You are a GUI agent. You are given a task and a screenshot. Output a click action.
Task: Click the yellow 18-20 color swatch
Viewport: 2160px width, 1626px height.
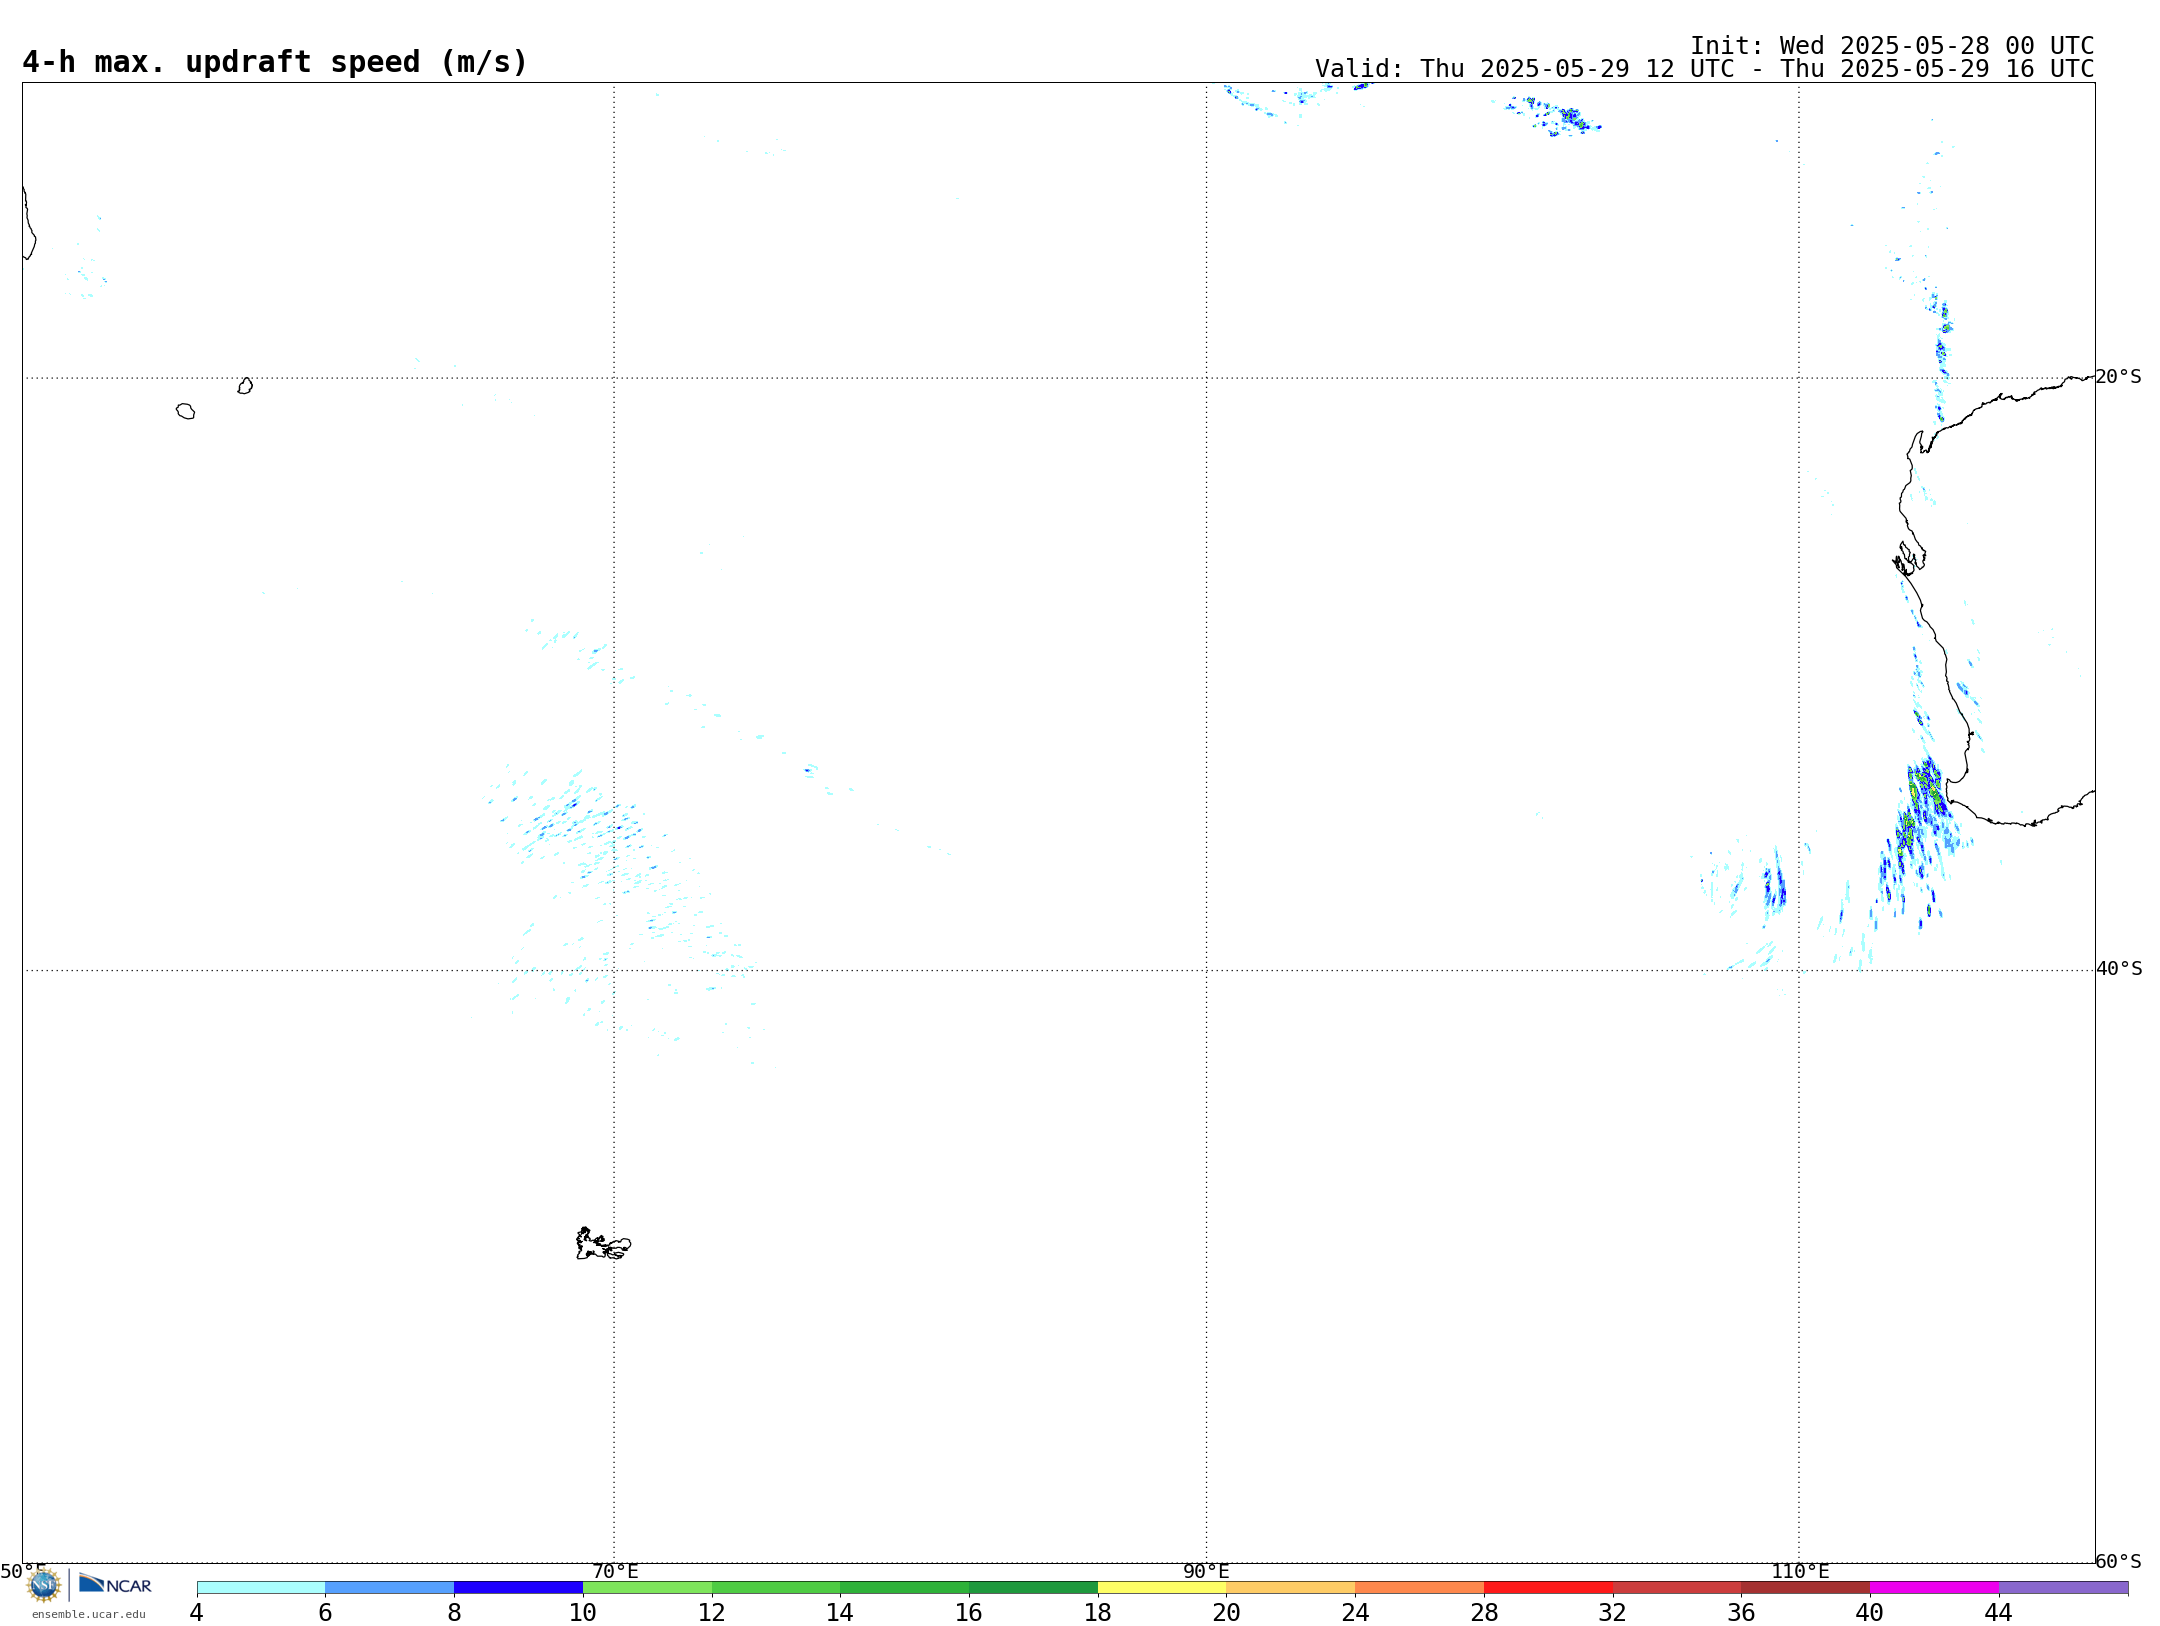tap(1162, 1588)
